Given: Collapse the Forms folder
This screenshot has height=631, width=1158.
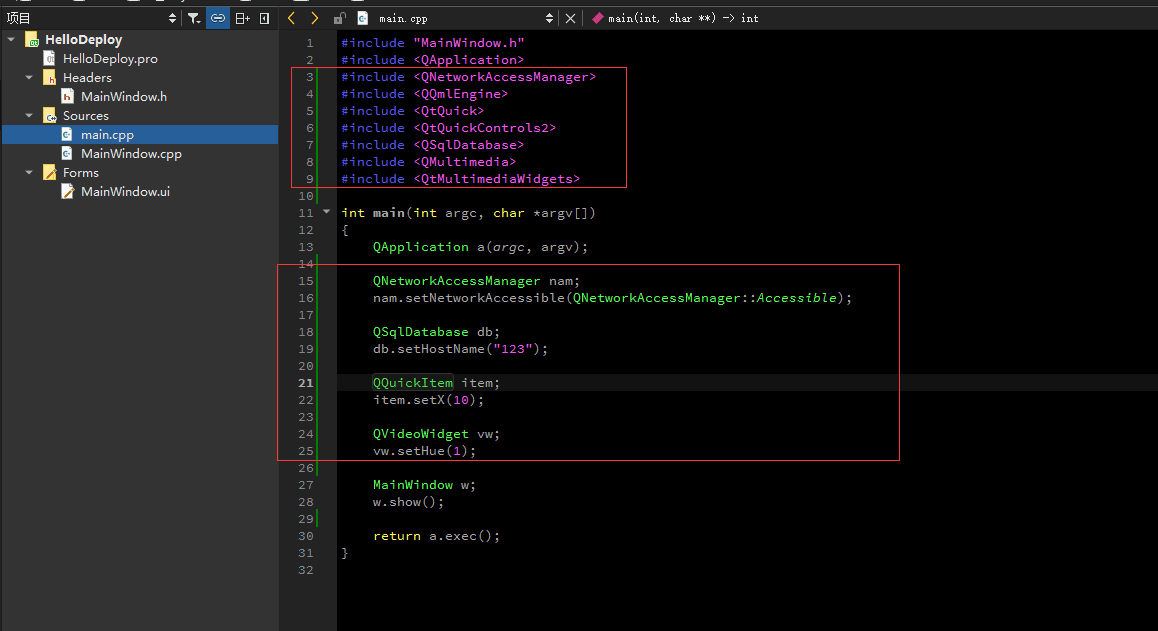Looking at the screenshot, I should point(29,172).
